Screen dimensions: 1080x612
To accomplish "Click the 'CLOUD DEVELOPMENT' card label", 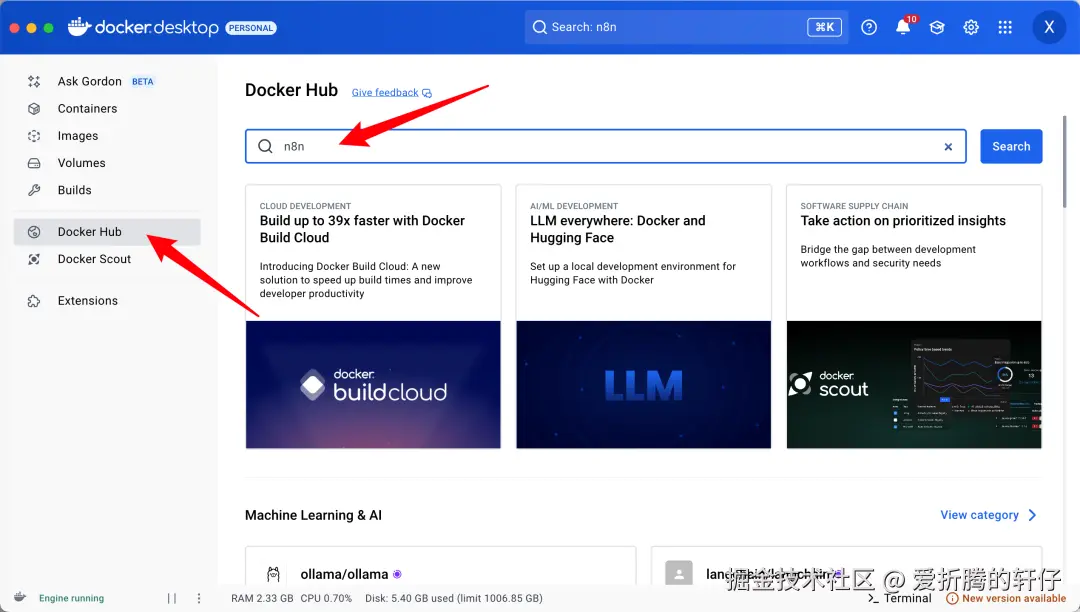I will (305, 206).
